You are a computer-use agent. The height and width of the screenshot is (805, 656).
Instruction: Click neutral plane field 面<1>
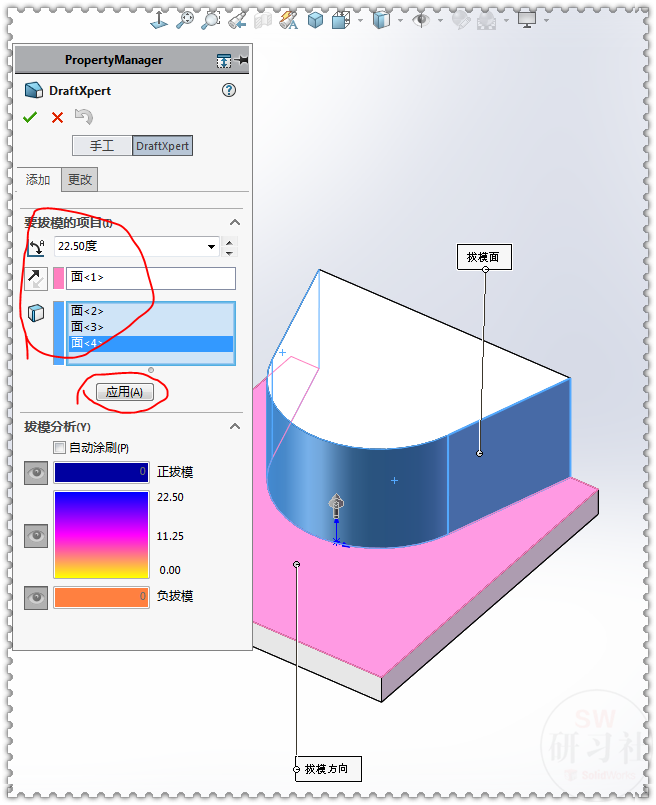tap(151, 278)
